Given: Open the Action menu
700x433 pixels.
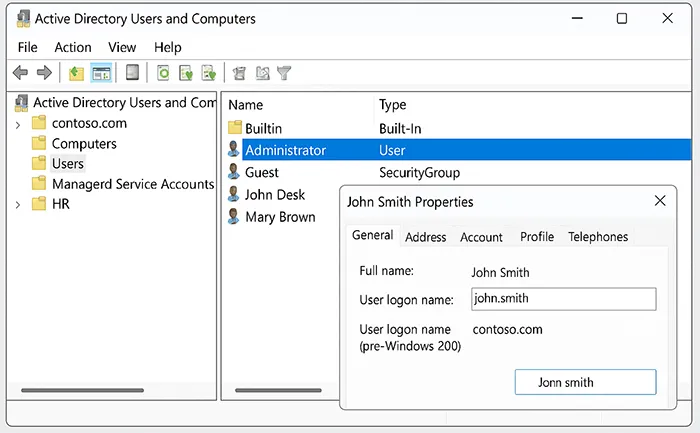Looking at the screenshot, I should (73, 47).
